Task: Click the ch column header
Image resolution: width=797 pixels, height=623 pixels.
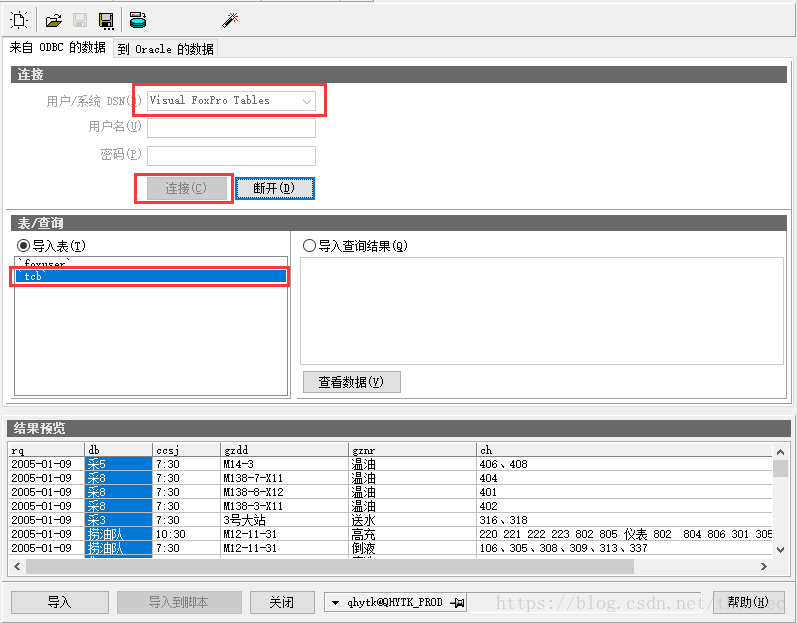Action: pos(624,450)
